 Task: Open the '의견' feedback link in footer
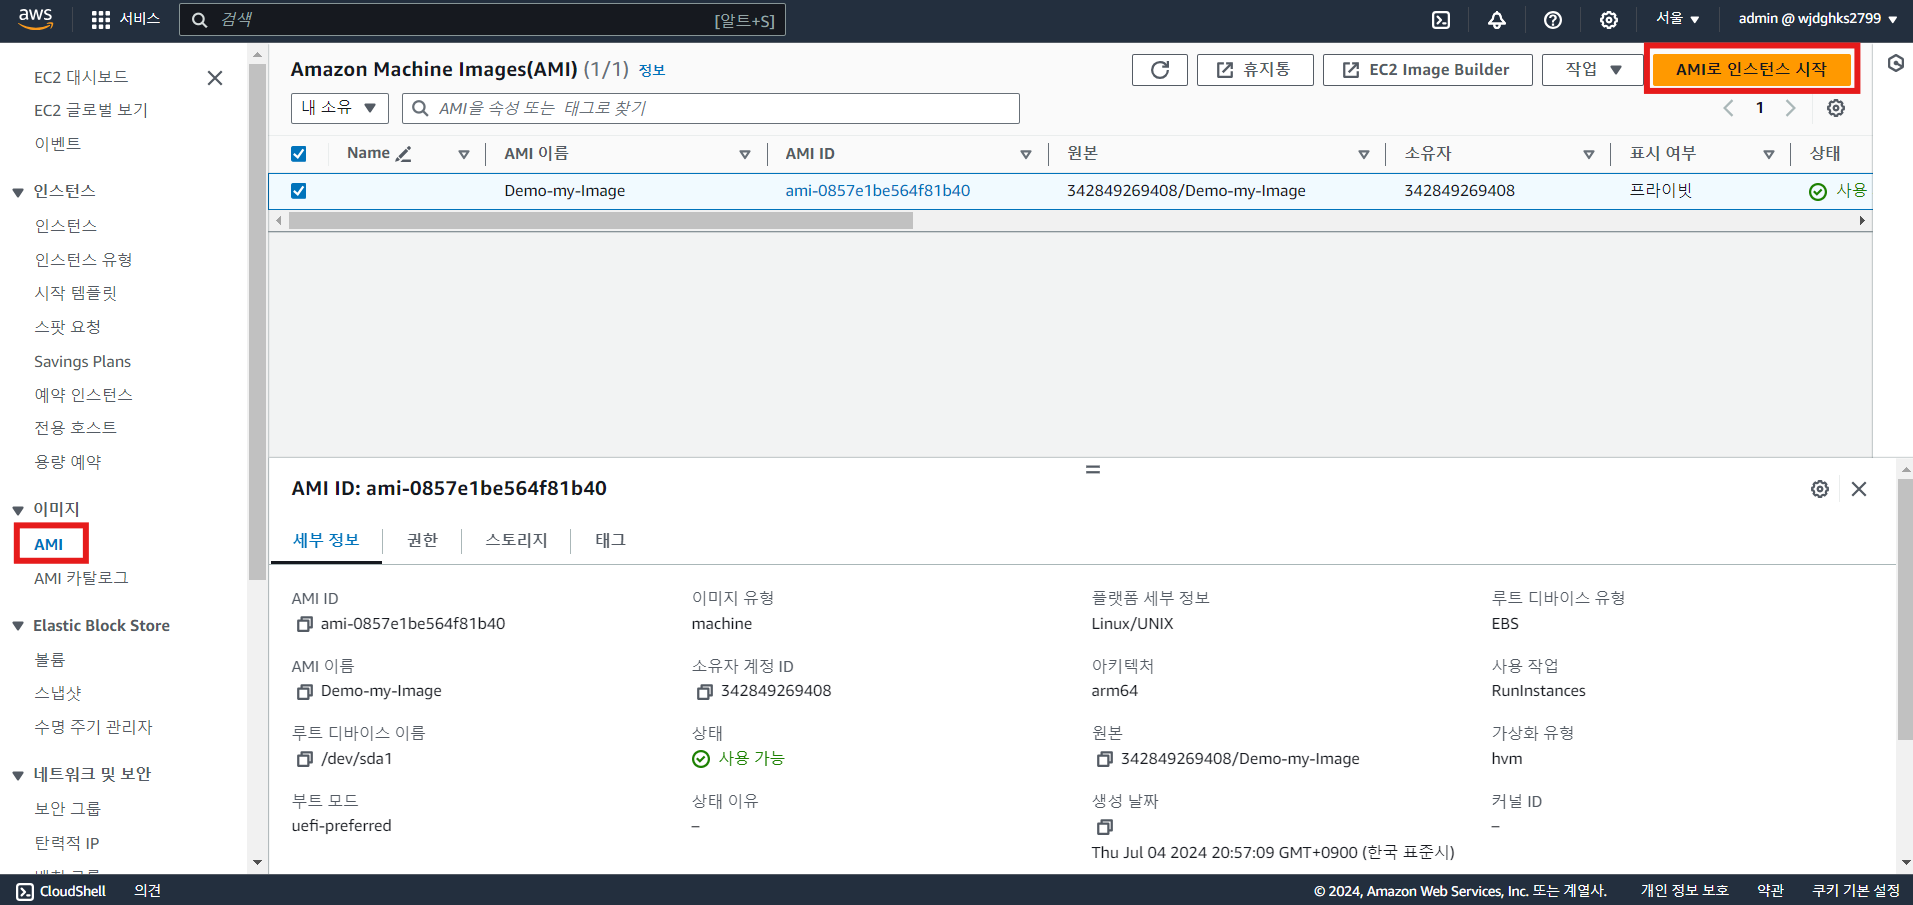coord(148,891)
